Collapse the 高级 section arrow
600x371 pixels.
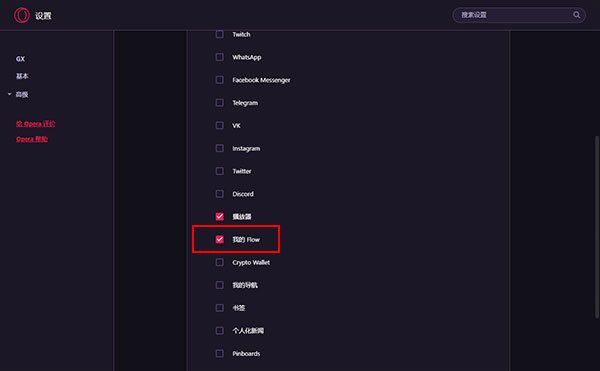point(10,94)
